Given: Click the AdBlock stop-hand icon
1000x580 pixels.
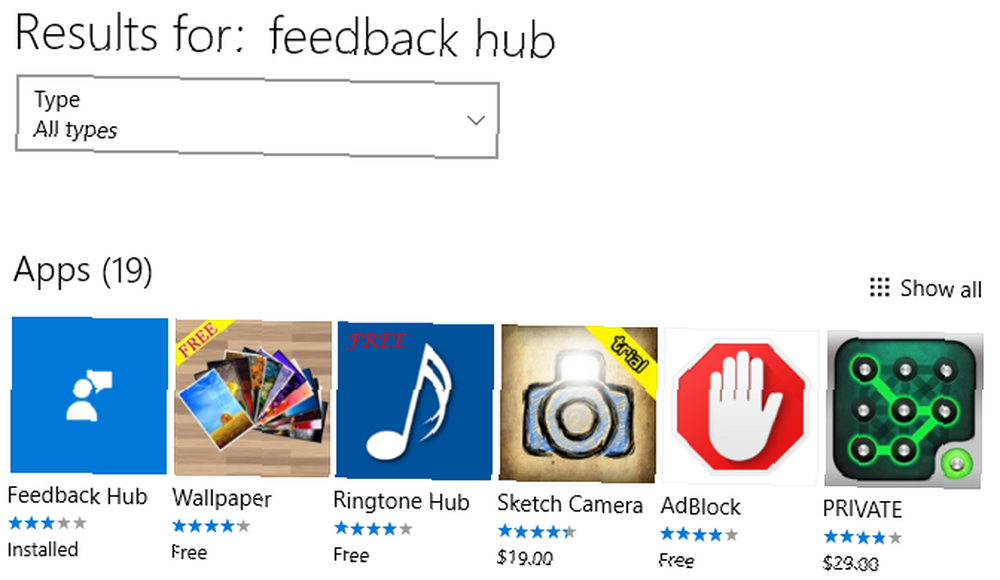Looking at the screenshot, I should [740, 406].
